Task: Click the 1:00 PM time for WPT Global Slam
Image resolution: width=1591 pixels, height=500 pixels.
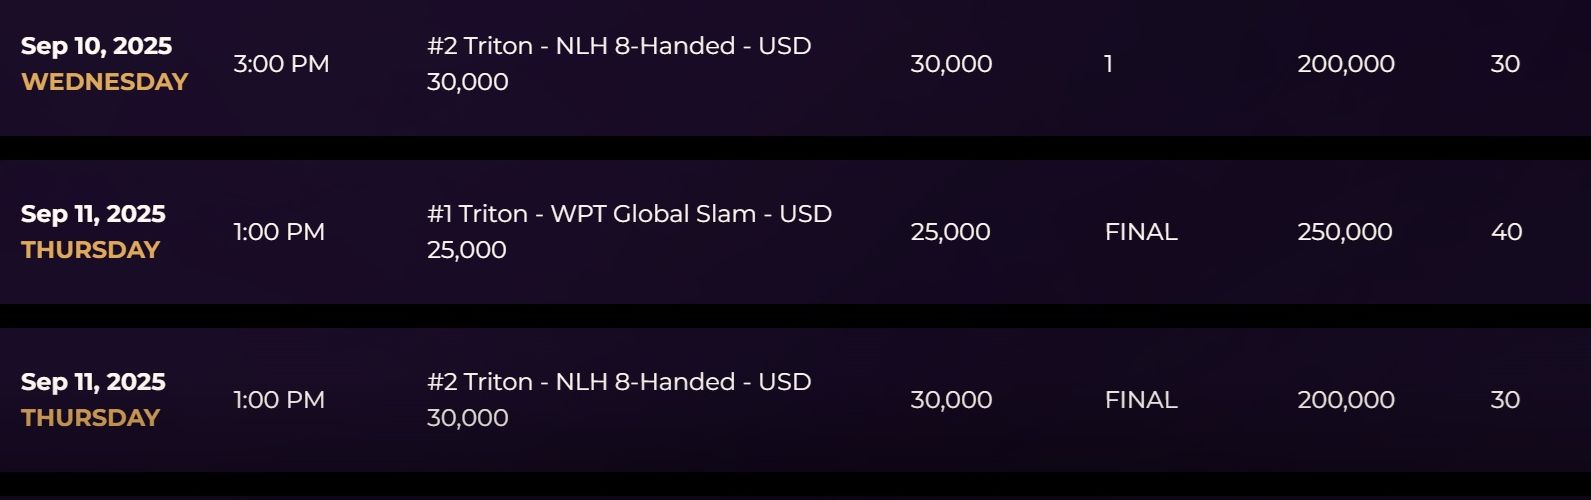Action: pos(279,232)
